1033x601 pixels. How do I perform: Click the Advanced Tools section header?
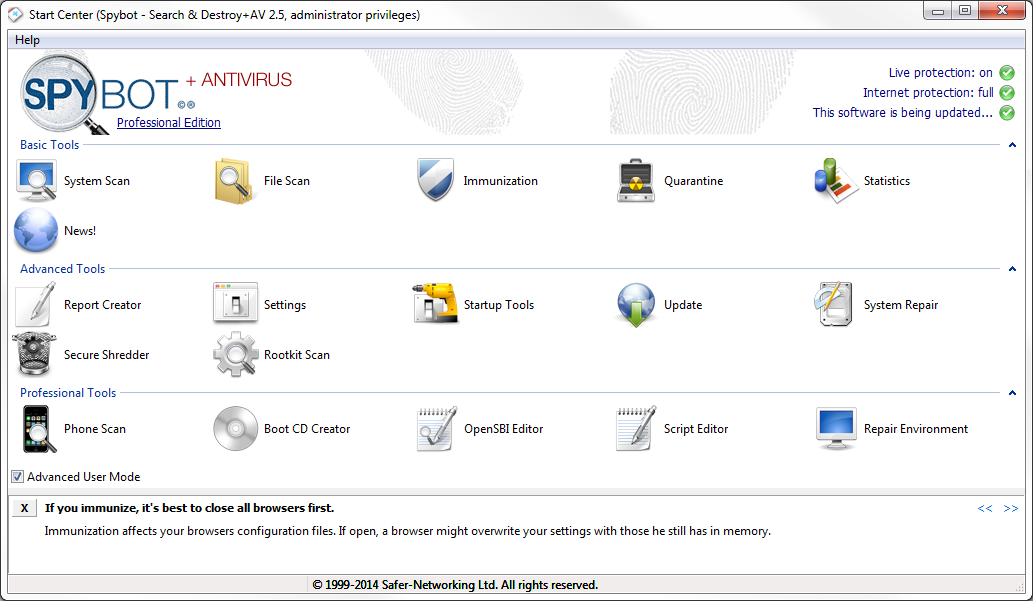click(x=63, y=269)
